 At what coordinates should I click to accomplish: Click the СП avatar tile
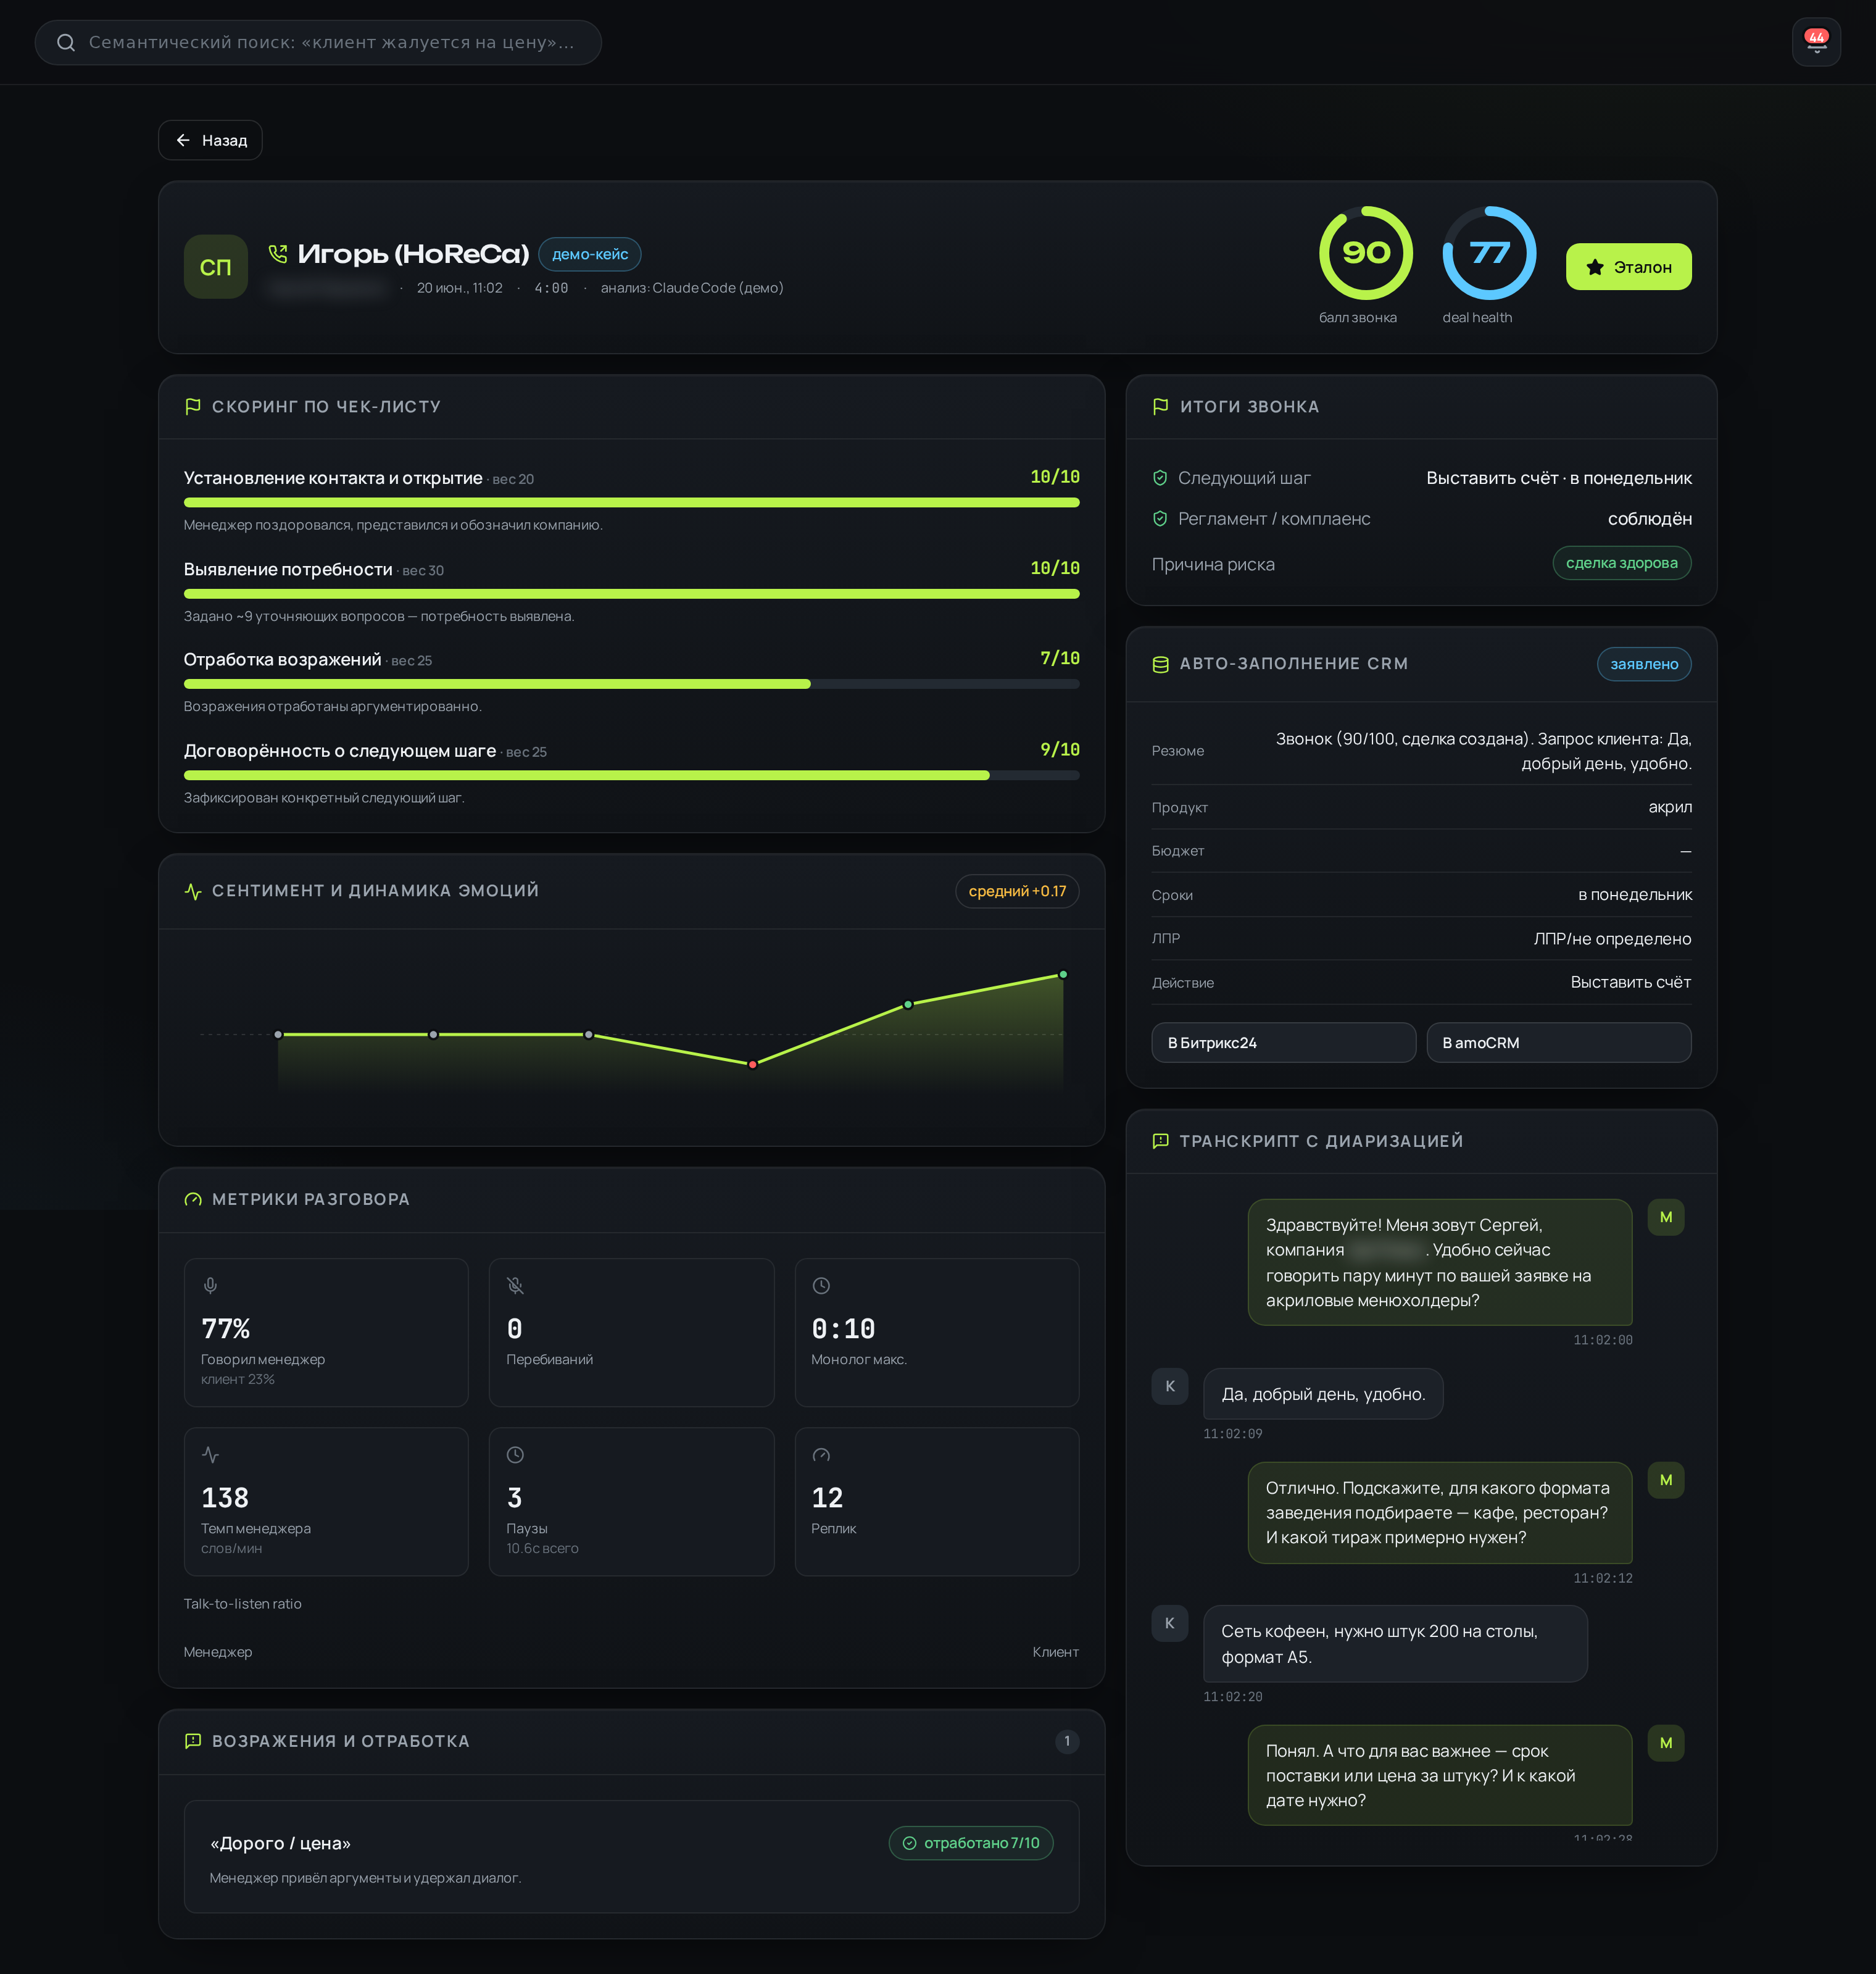(215, 267)
